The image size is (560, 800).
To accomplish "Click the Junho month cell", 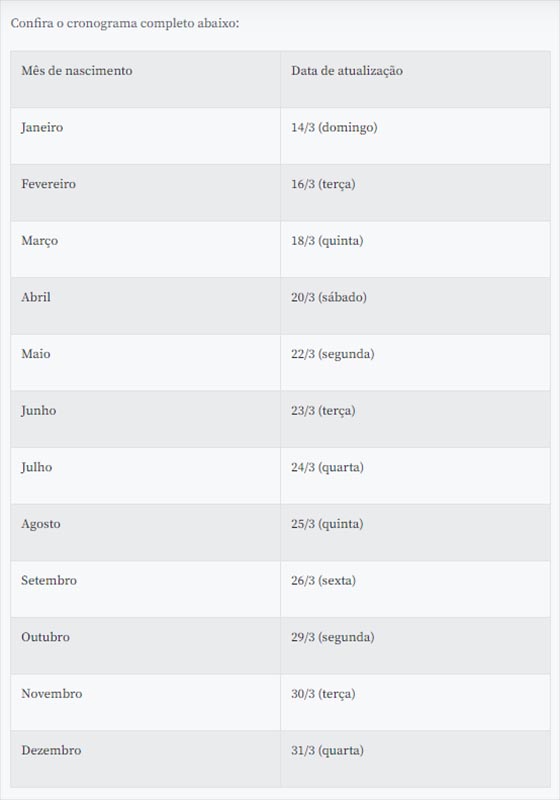I will (x=145, y=419).
